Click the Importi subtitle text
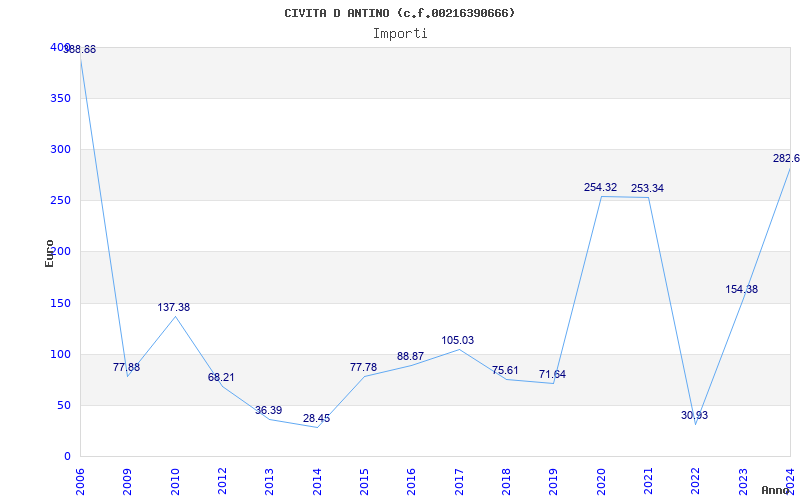 (x=400, y=33)
